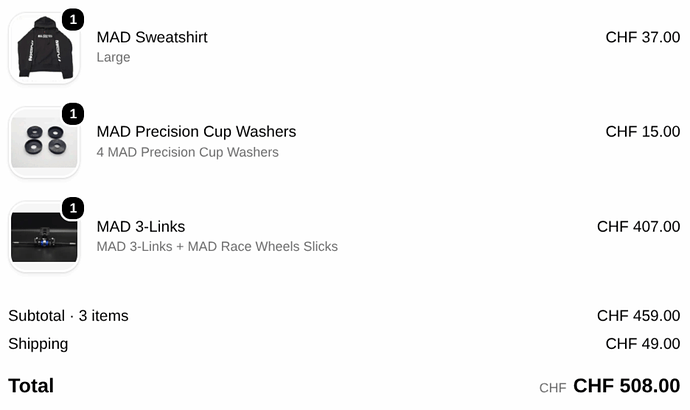This screenshot has height=410, width=690.
Task: Click the MAD 3-Links product thumbnail
Action: pyautogui.click(x=44, y=237)
